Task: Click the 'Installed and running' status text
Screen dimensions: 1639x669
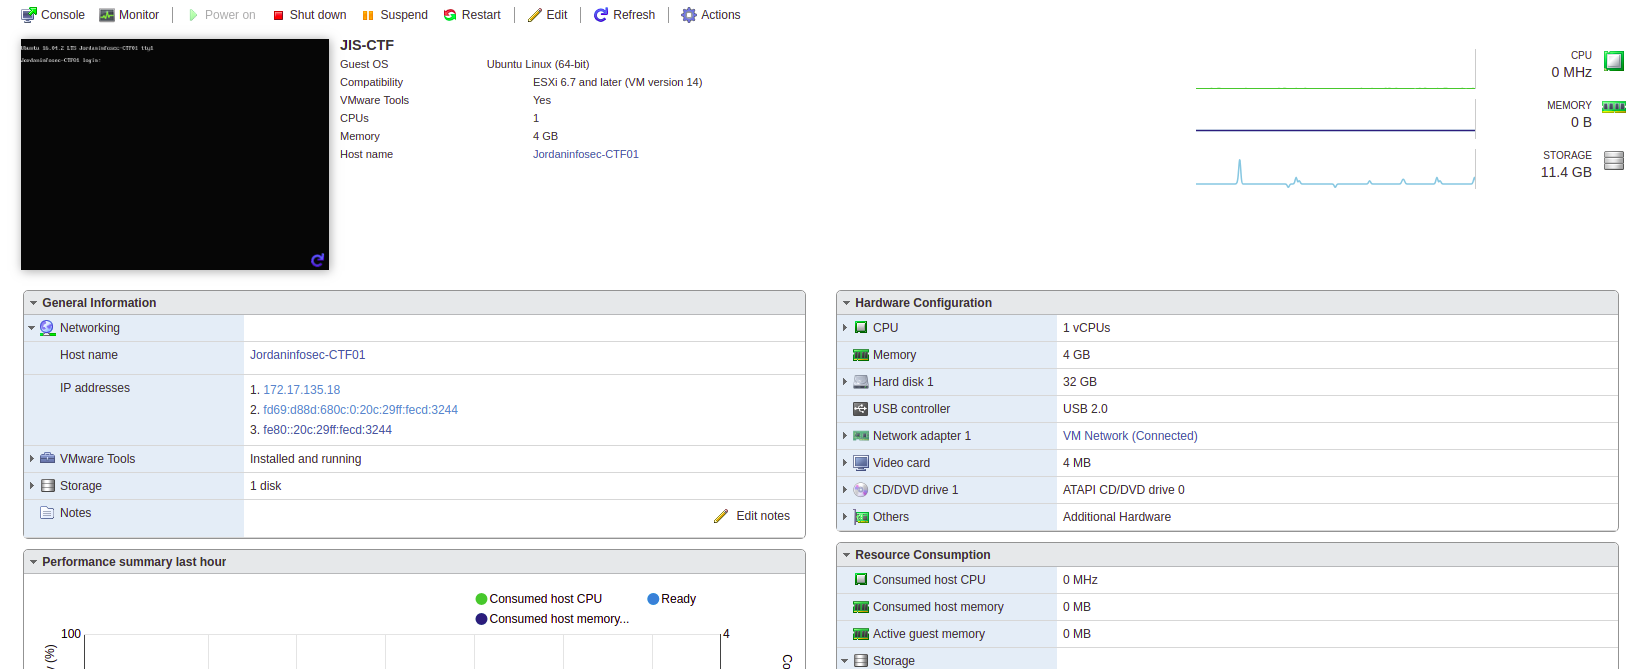Action: point(306,459)
